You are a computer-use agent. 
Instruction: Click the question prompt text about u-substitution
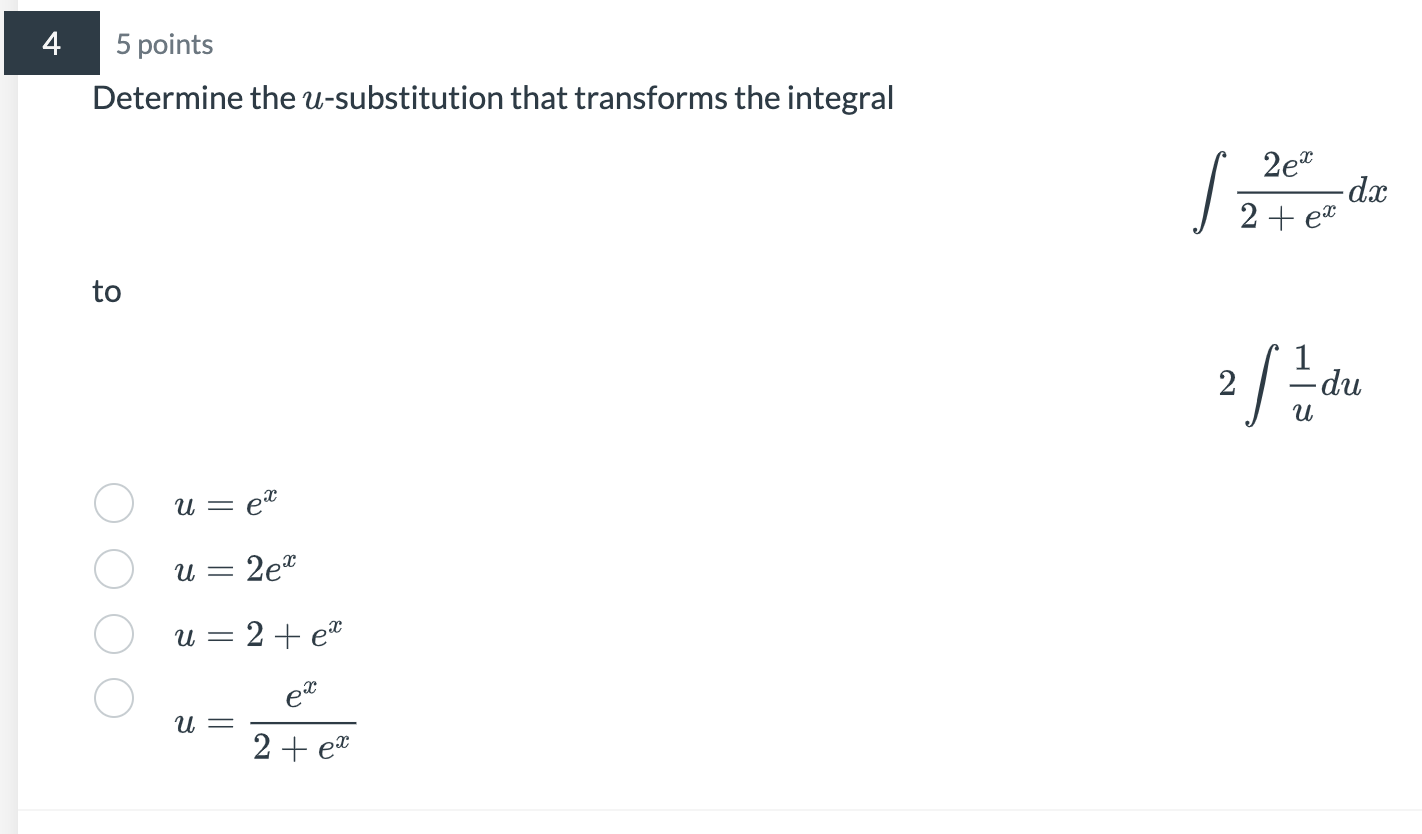tap(492, 97)
